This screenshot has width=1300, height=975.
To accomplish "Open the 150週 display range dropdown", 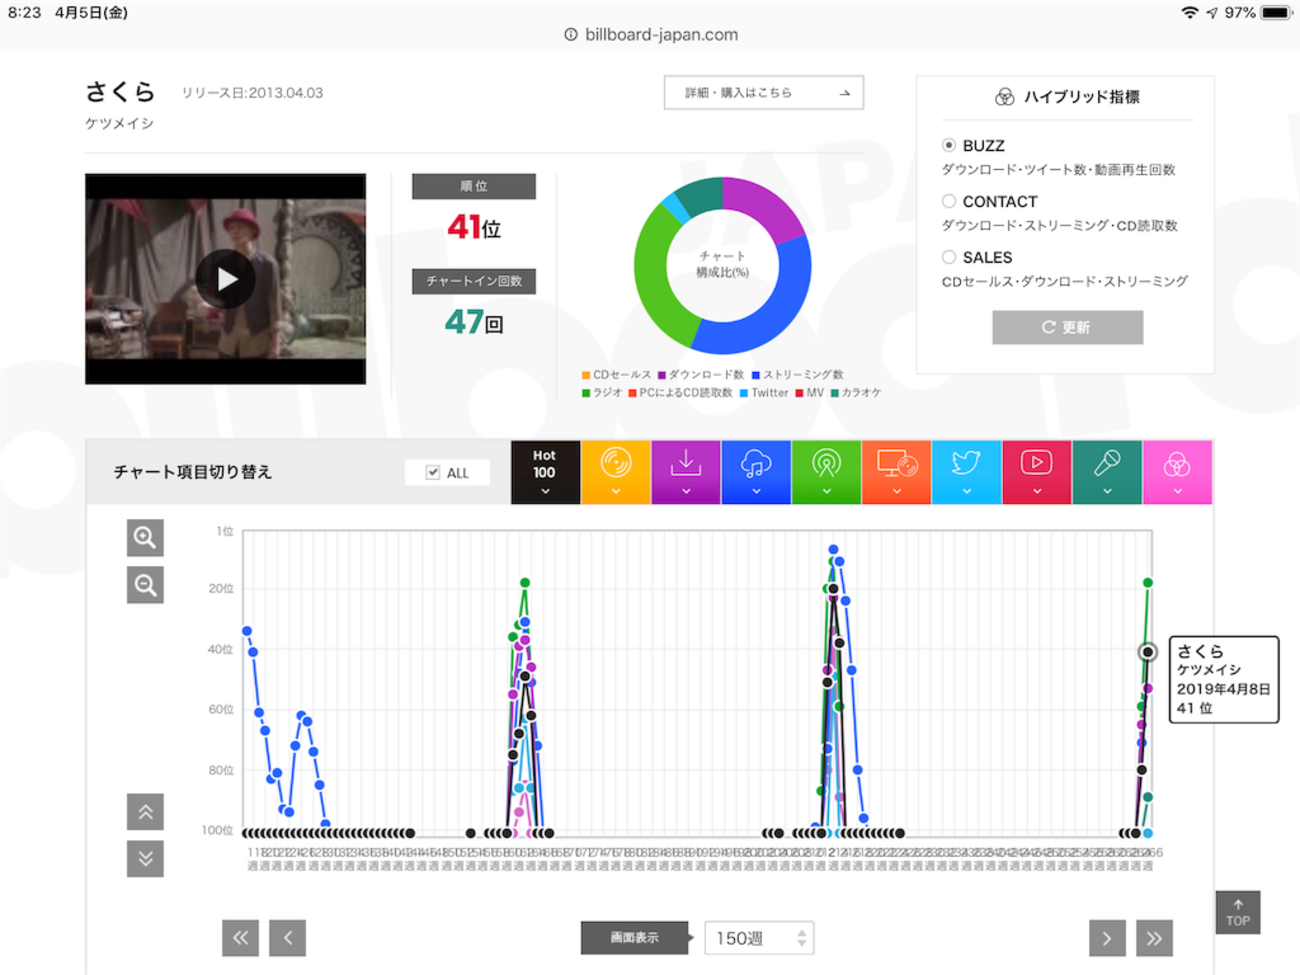I will point(759,938).
